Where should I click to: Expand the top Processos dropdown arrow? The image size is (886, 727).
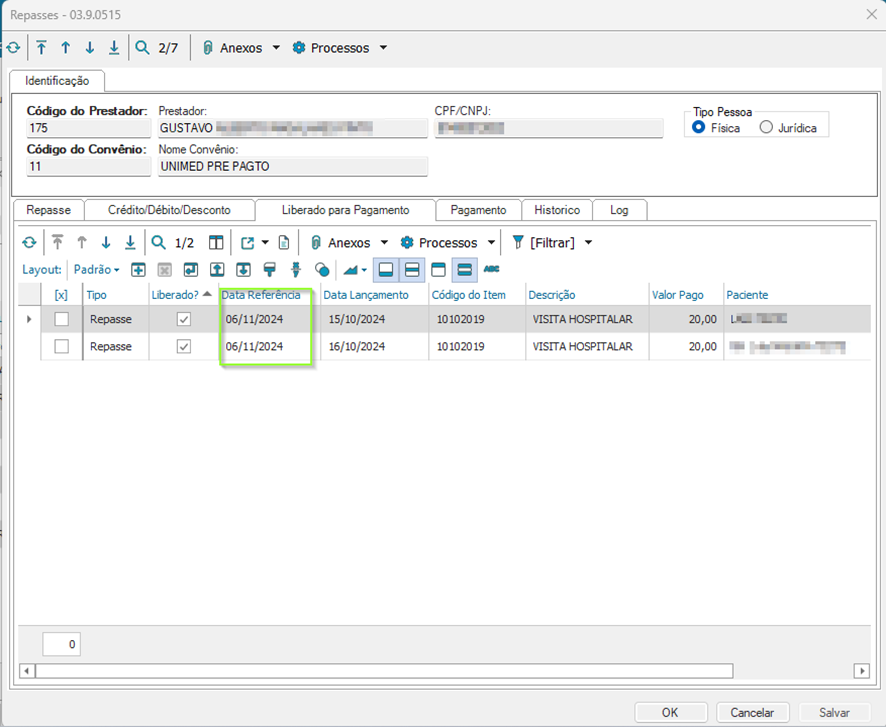pyautogui.click(x=383, y=48)
